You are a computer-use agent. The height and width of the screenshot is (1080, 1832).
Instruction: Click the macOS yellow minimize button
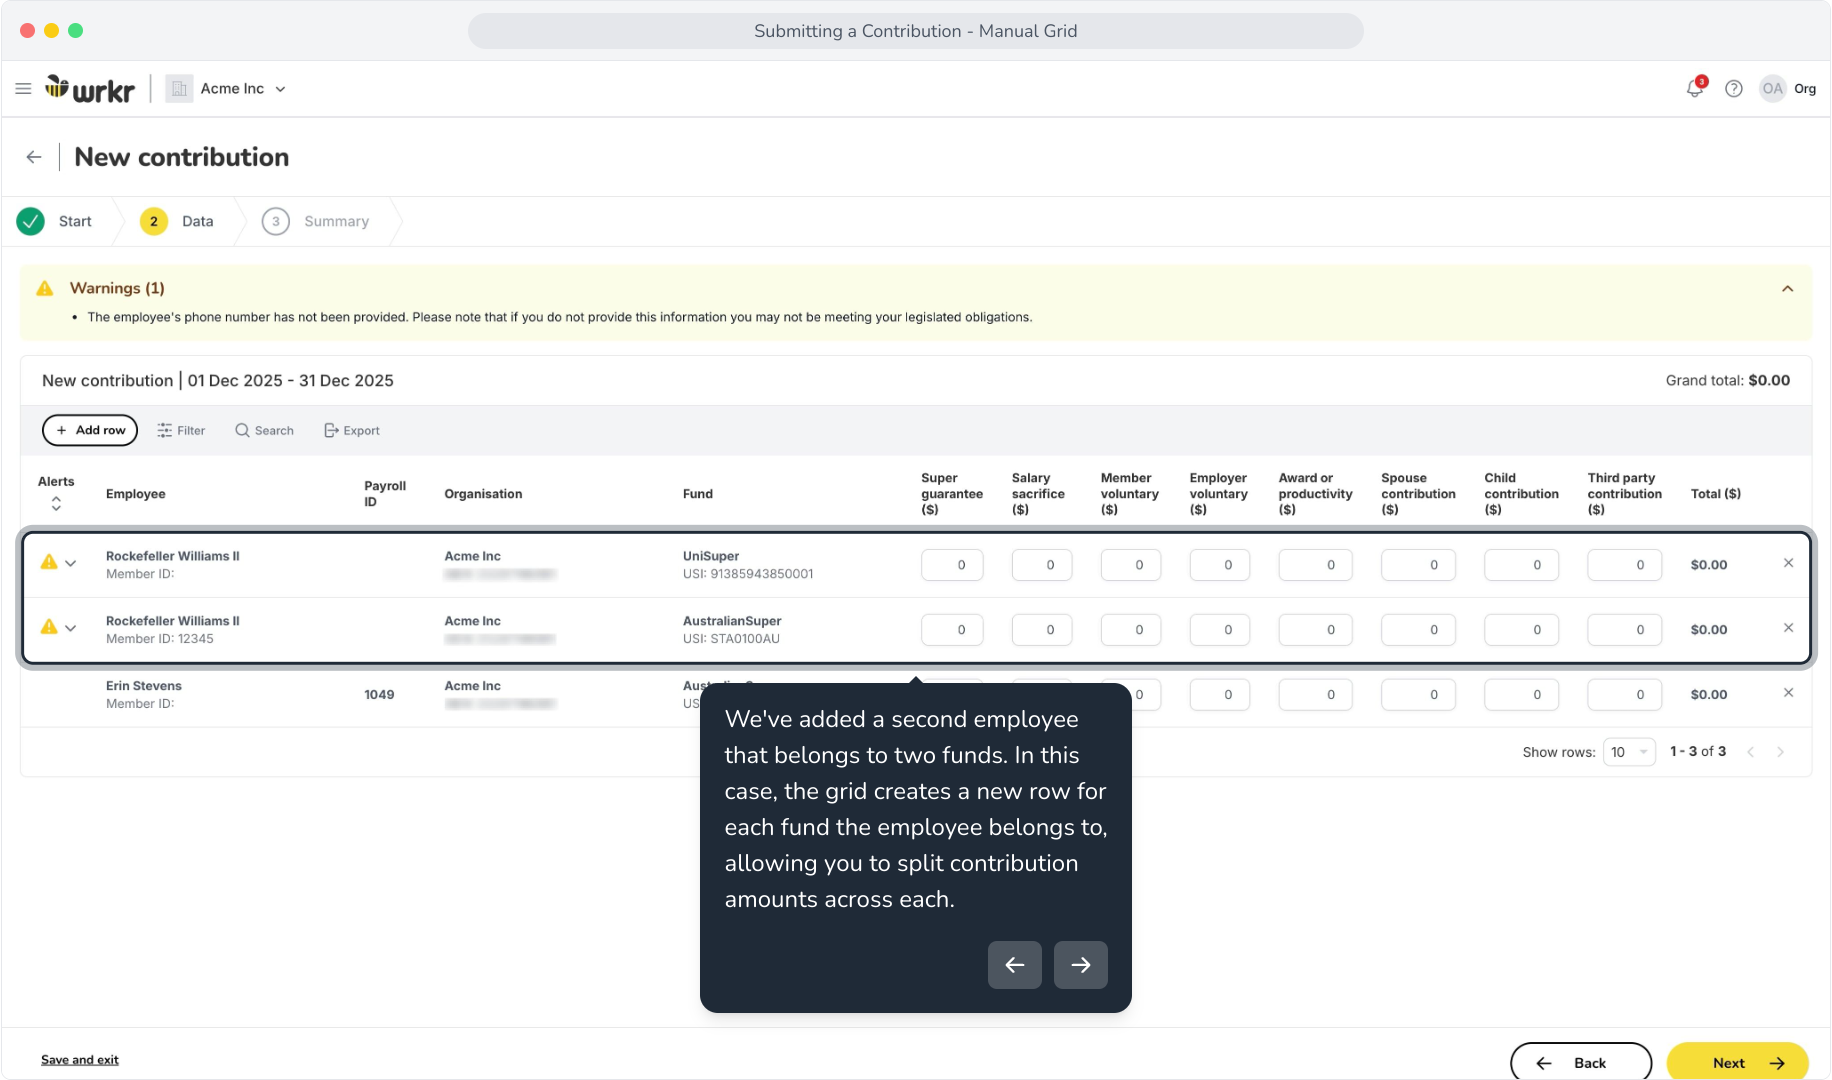(51, 31)
